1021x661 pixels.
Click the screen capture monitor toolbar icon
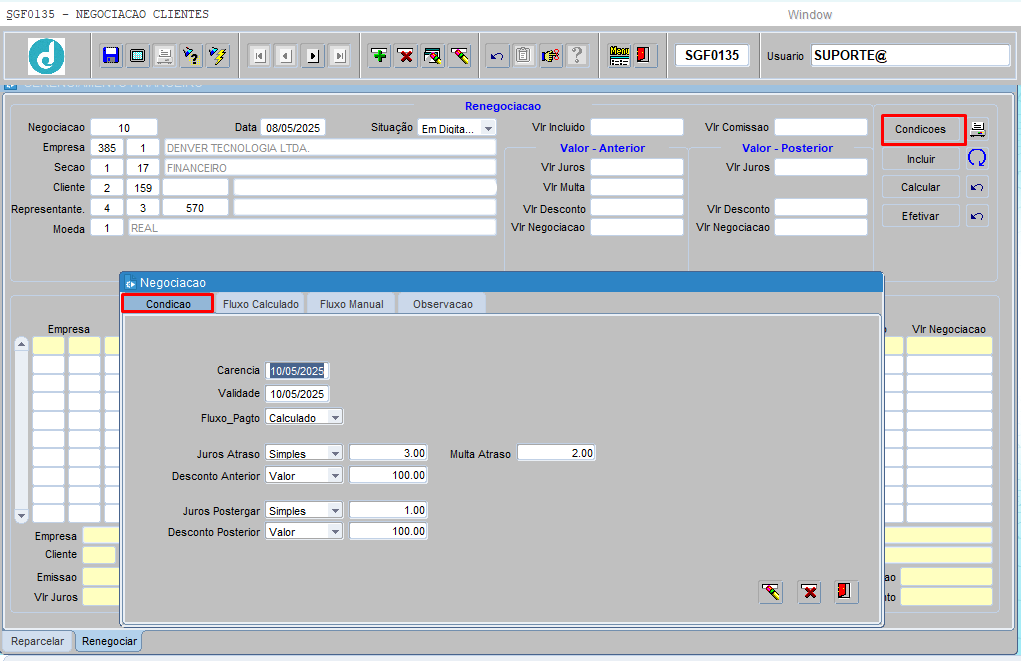click(x=137, y=55)
